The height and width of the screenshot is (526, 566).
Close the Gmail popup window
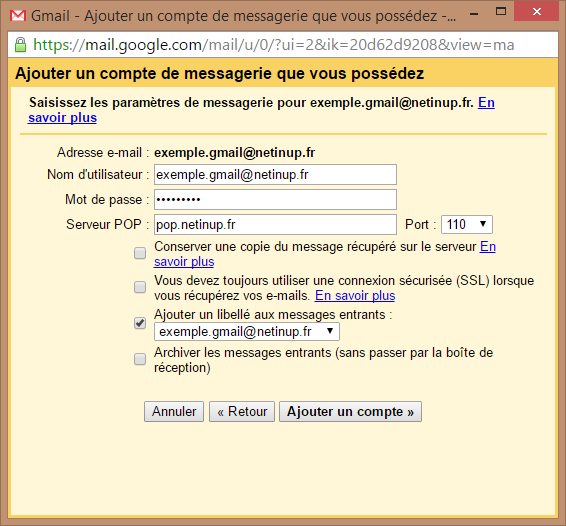536,12
